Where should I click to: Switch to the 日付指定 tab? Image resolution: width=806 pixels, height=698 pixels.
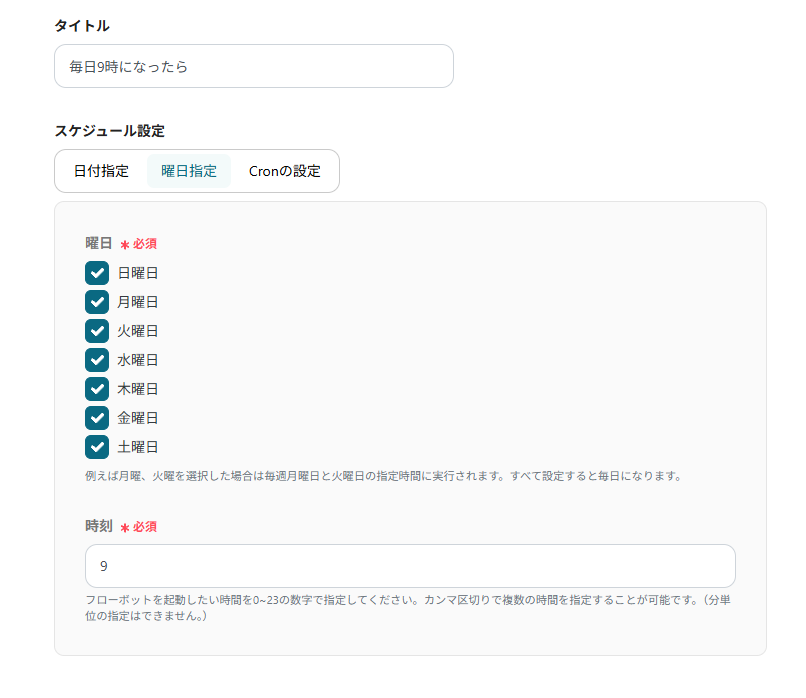pyautogui.click(x=99, y=171)
